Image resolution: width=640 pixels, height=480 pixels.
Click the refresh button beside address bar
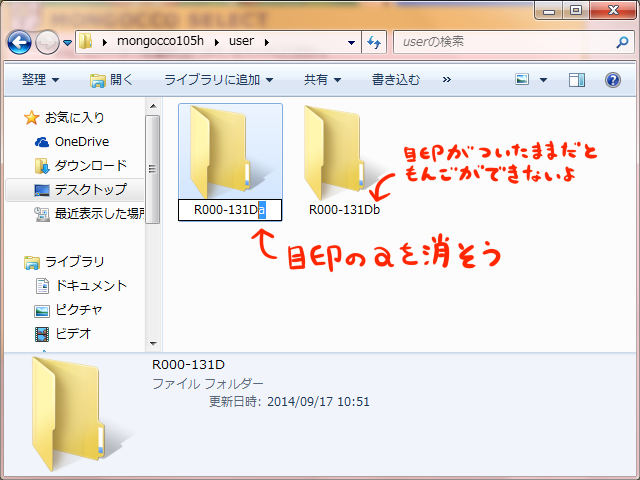point(375,42)
